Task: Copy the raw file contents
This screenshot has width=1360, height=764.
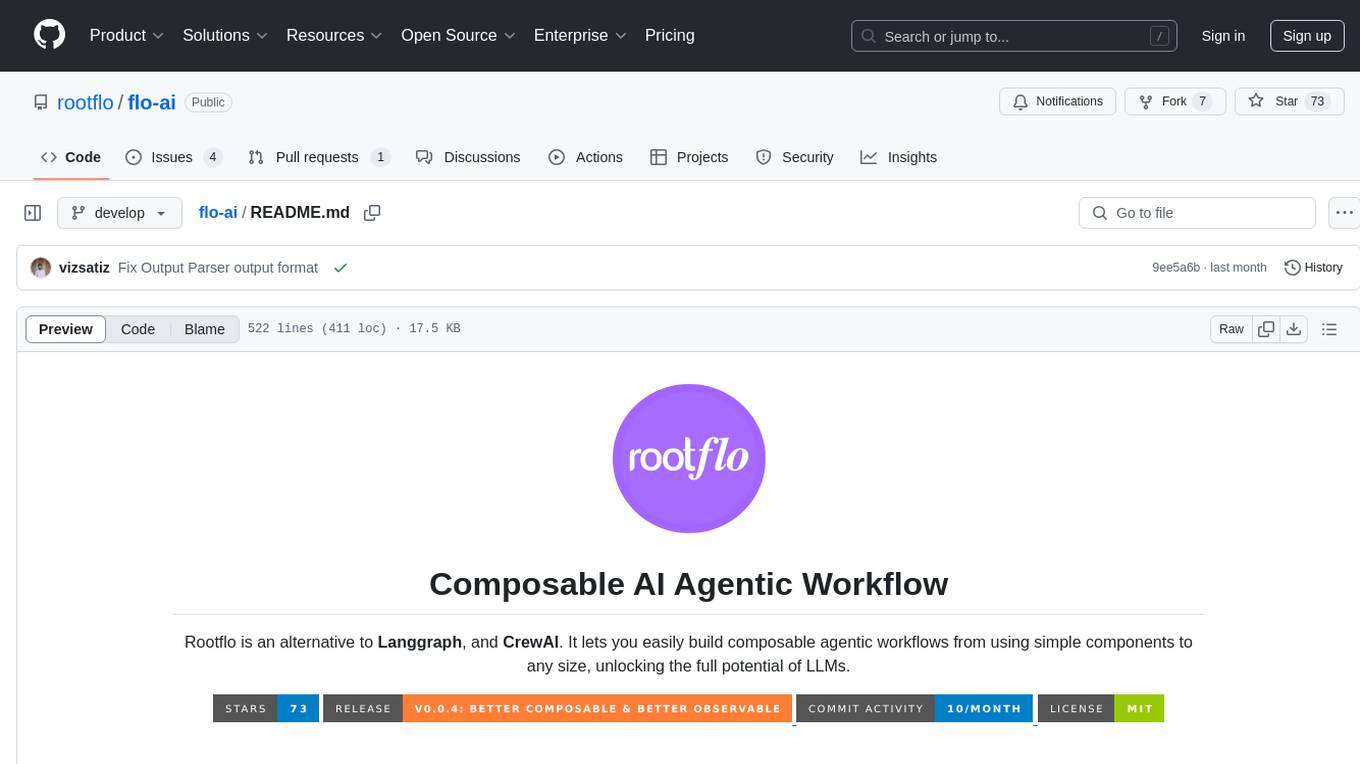Action: (1266, 329)
